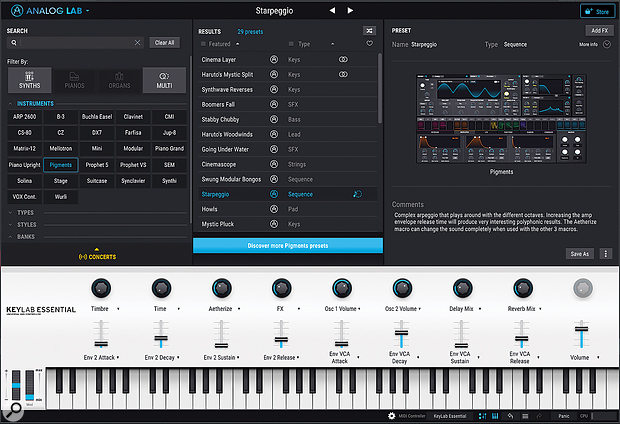
Task: Click the results list scrollbar
Action: [380, 88]
